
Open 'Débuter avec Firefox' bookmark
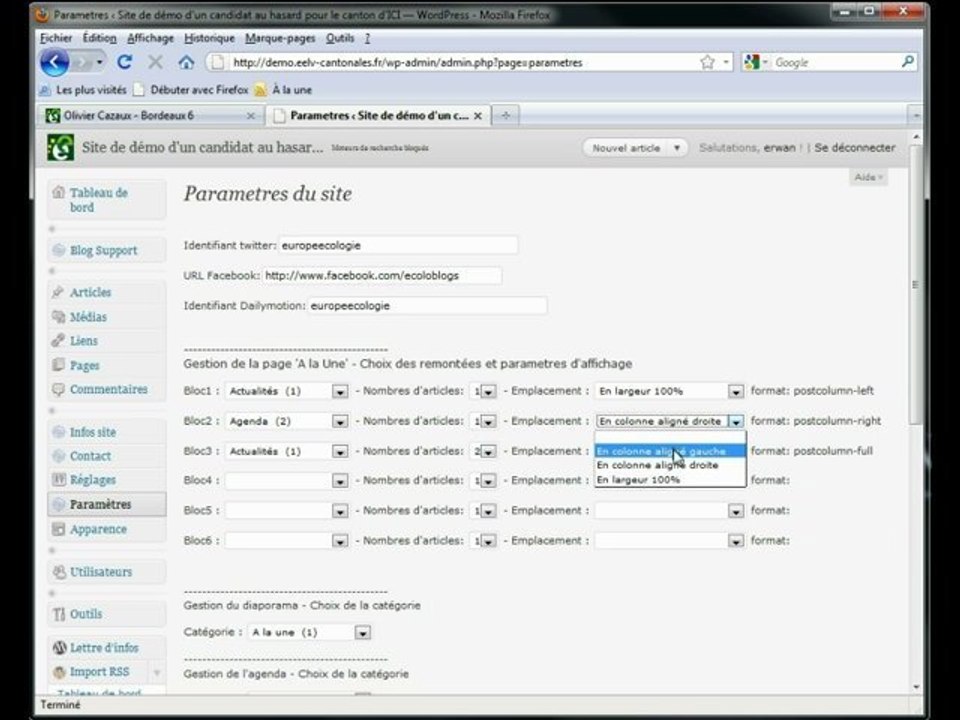192,90
